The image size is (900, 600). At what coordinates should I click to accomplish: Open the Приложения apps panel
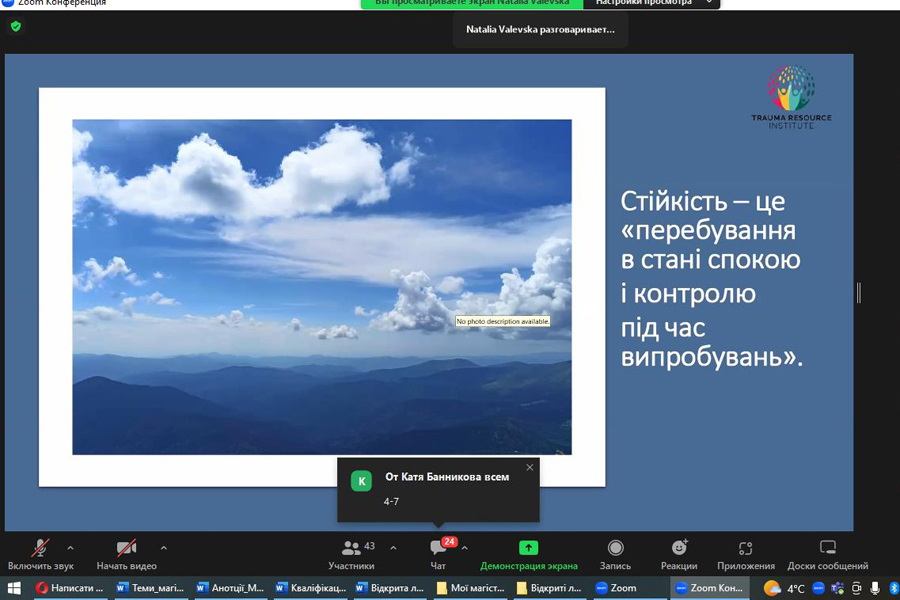pyautogui.click(x=745, y=549)
